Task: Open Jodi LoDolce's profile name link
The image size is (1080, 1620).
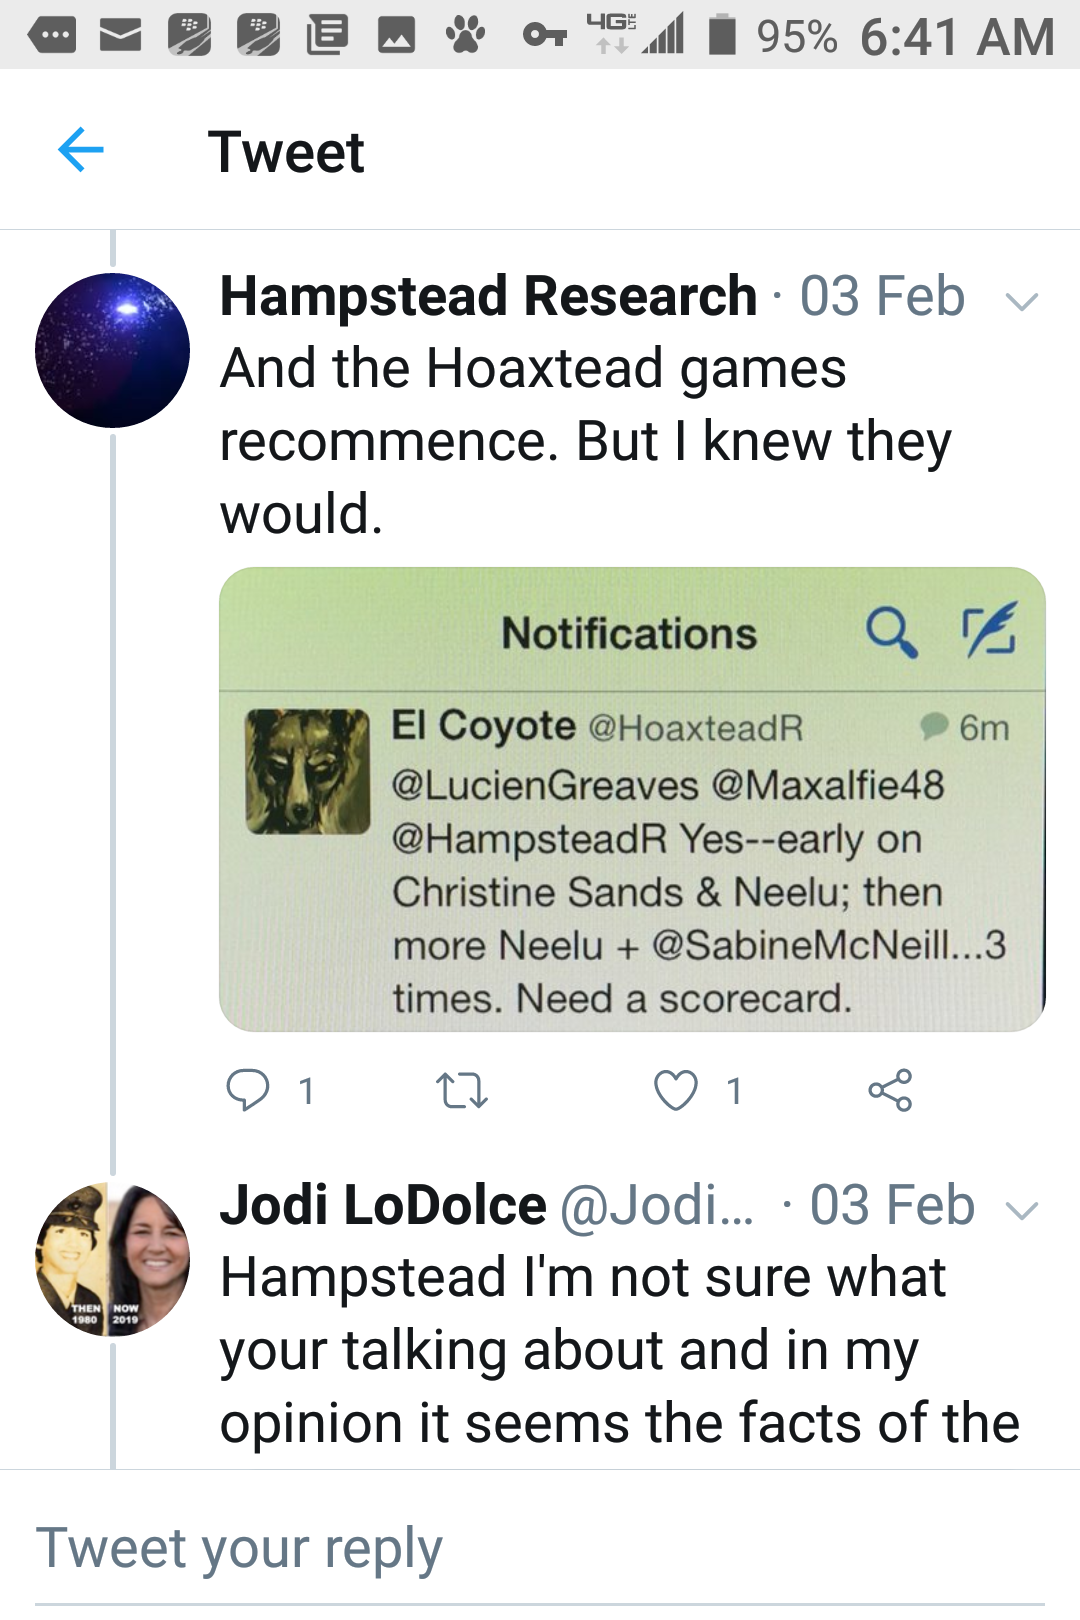Action: pos(383,1205)
